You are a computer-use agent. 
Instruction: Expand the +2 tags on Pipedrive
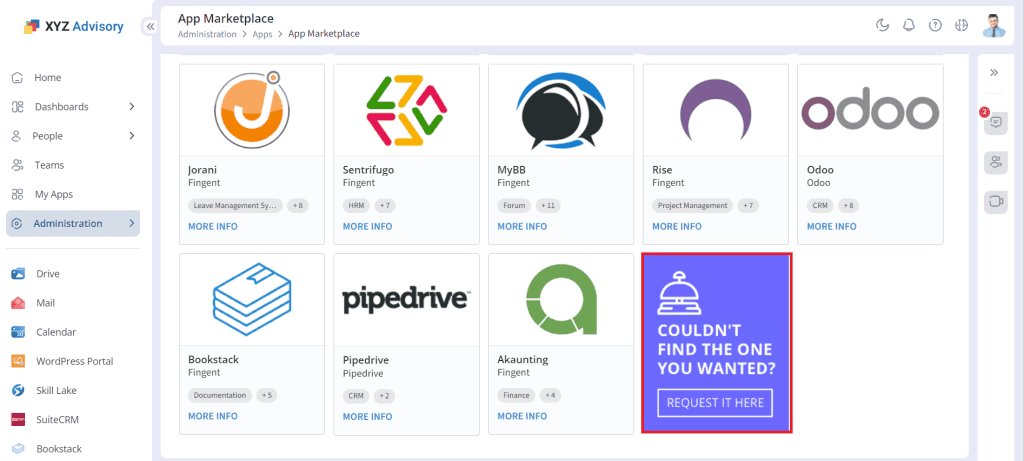385,396
